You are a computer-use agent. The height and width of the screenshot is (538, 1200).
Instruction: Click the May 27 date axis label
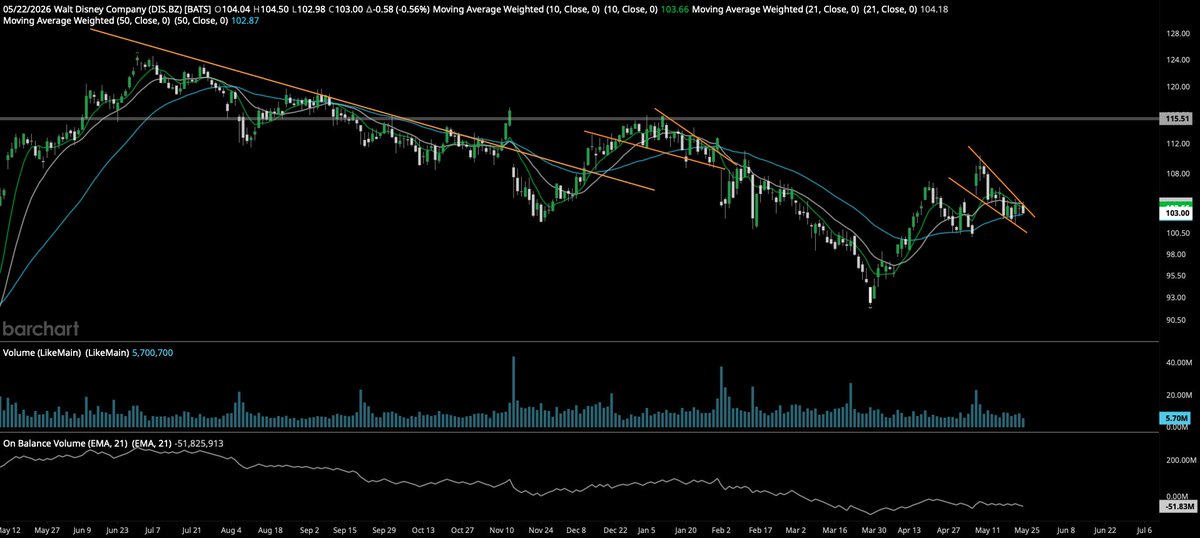tap(46, 529)
